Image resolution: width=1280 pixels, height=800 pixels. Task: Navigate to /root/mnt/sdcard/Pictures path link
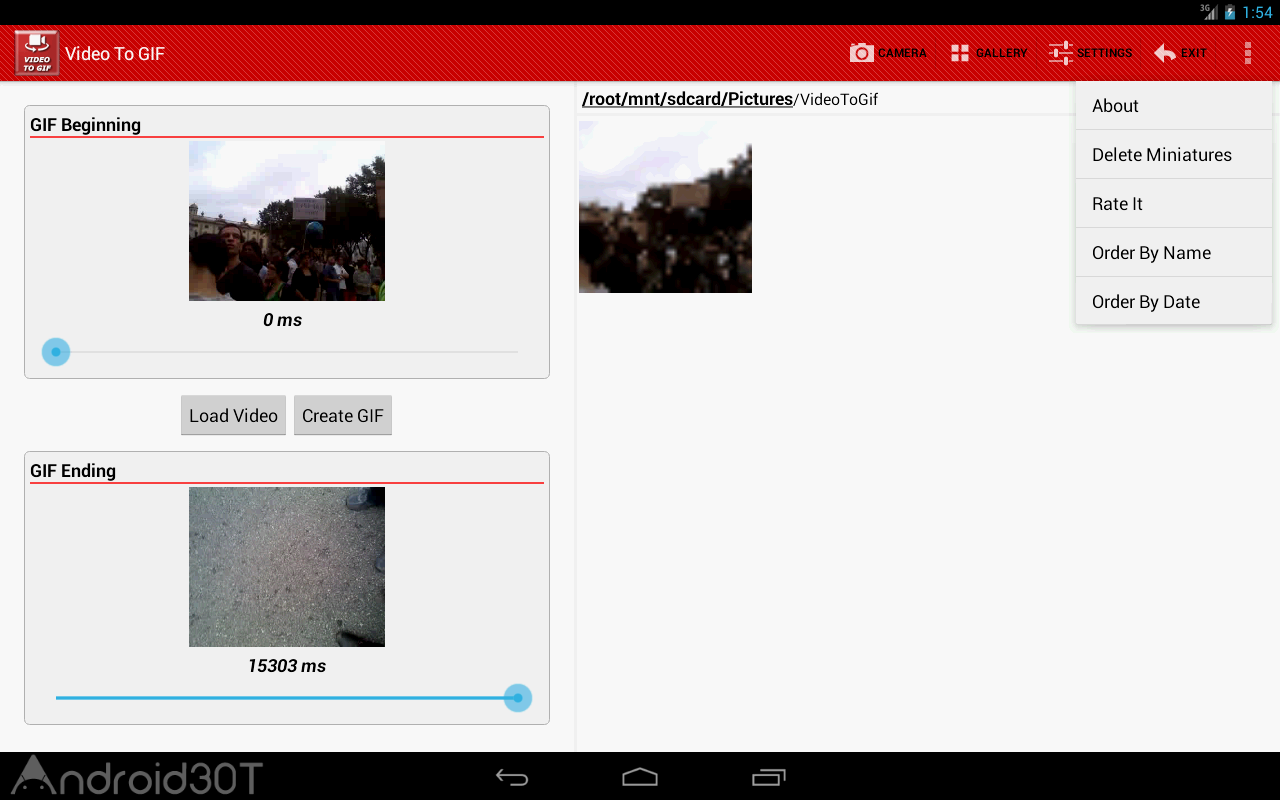click(x=687, y=99)
